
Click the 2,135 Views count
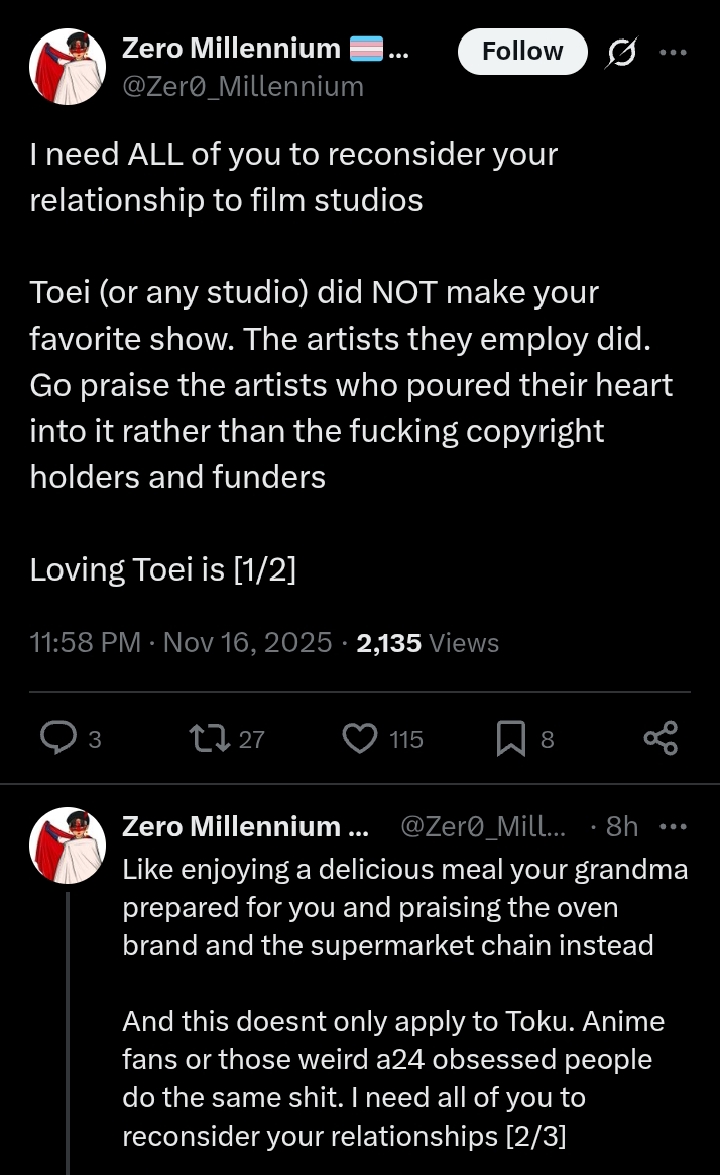pos(427,643)
